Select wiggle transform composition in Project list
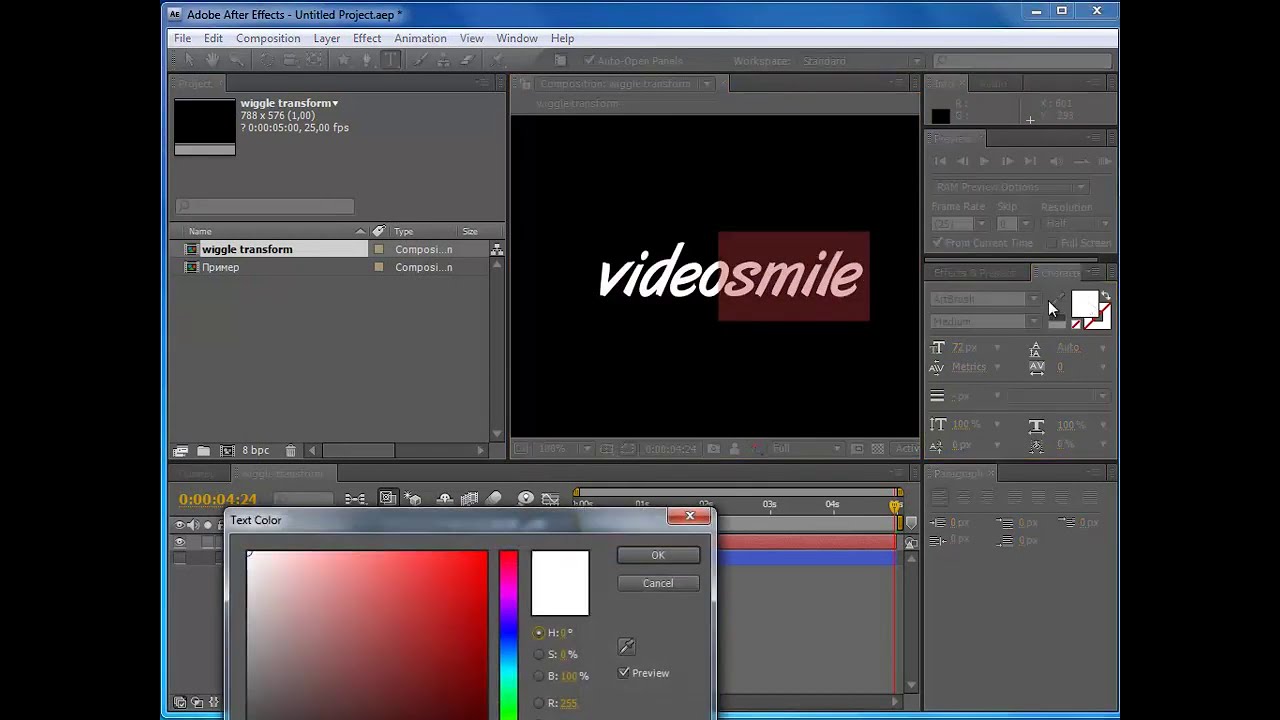 pos(247,249)
